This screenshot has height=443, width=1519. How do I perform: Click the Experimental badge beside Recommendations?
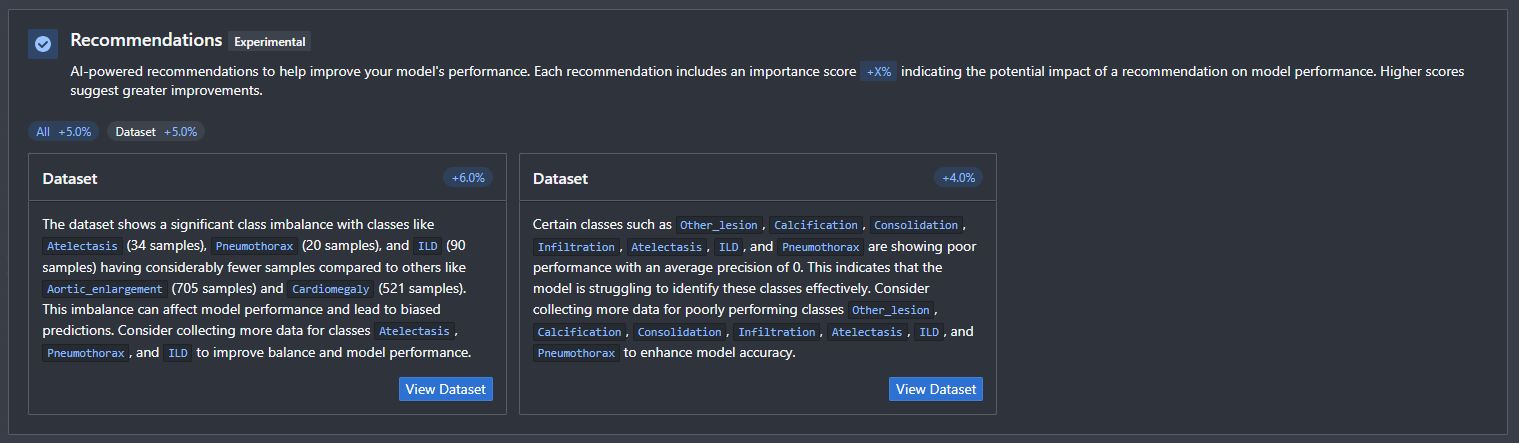270,42
